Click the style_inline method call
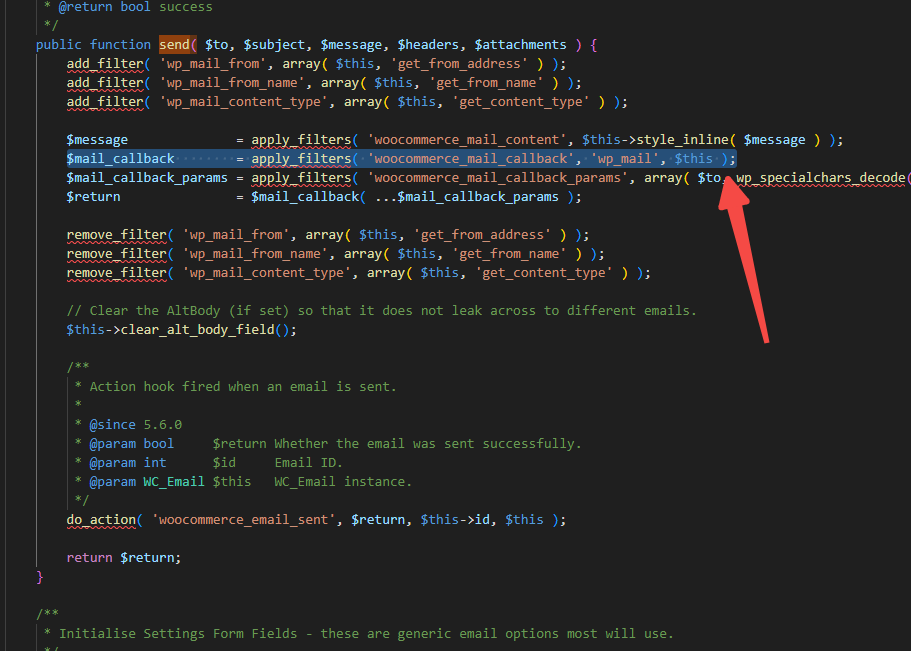The image size is (911, 651). 682,140
